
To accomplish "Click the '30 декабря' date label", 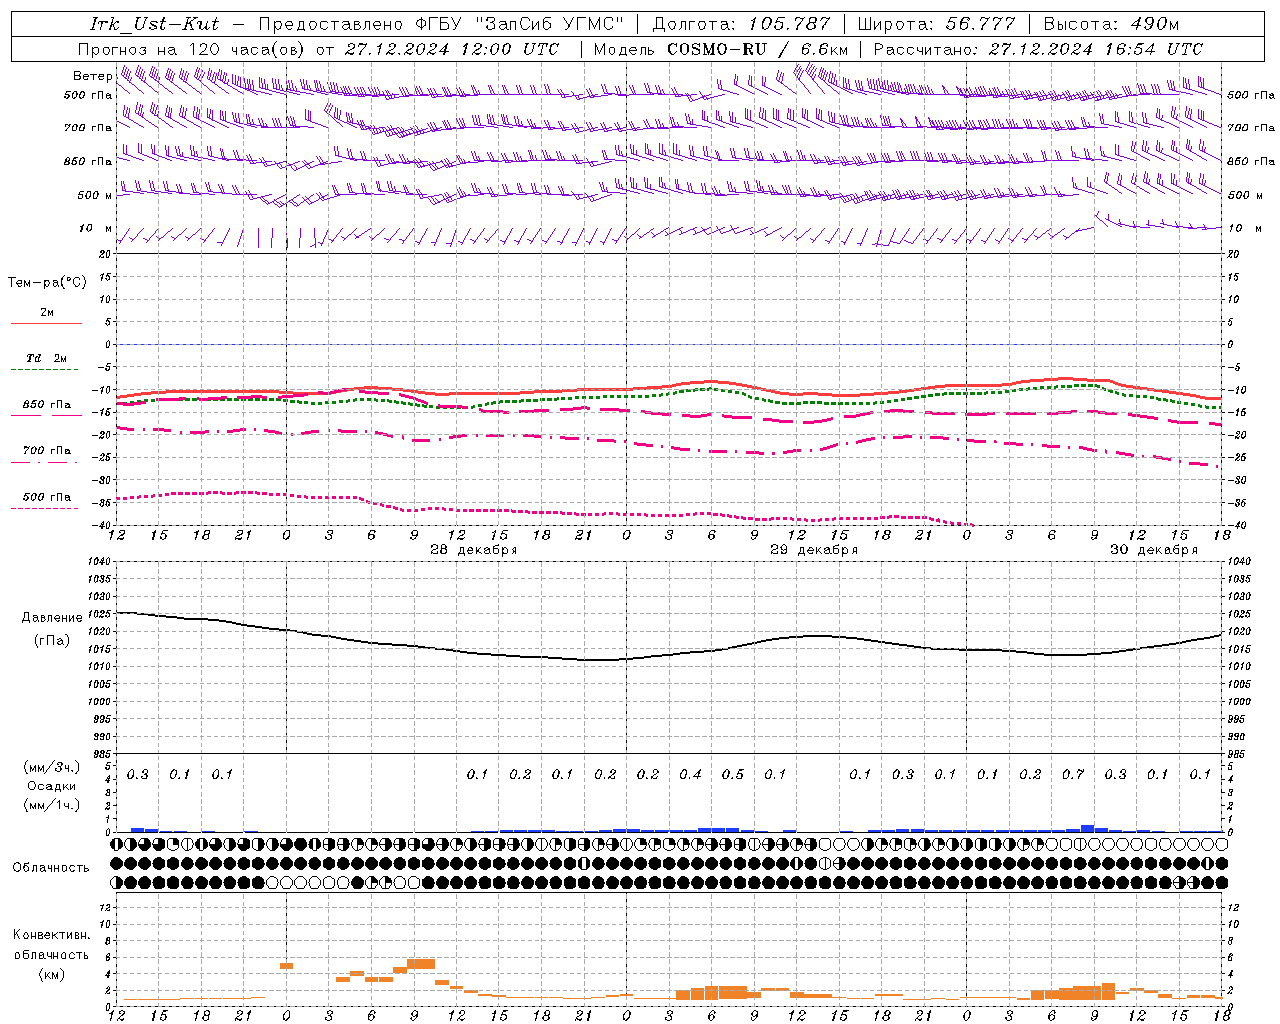I will 1154,549.
